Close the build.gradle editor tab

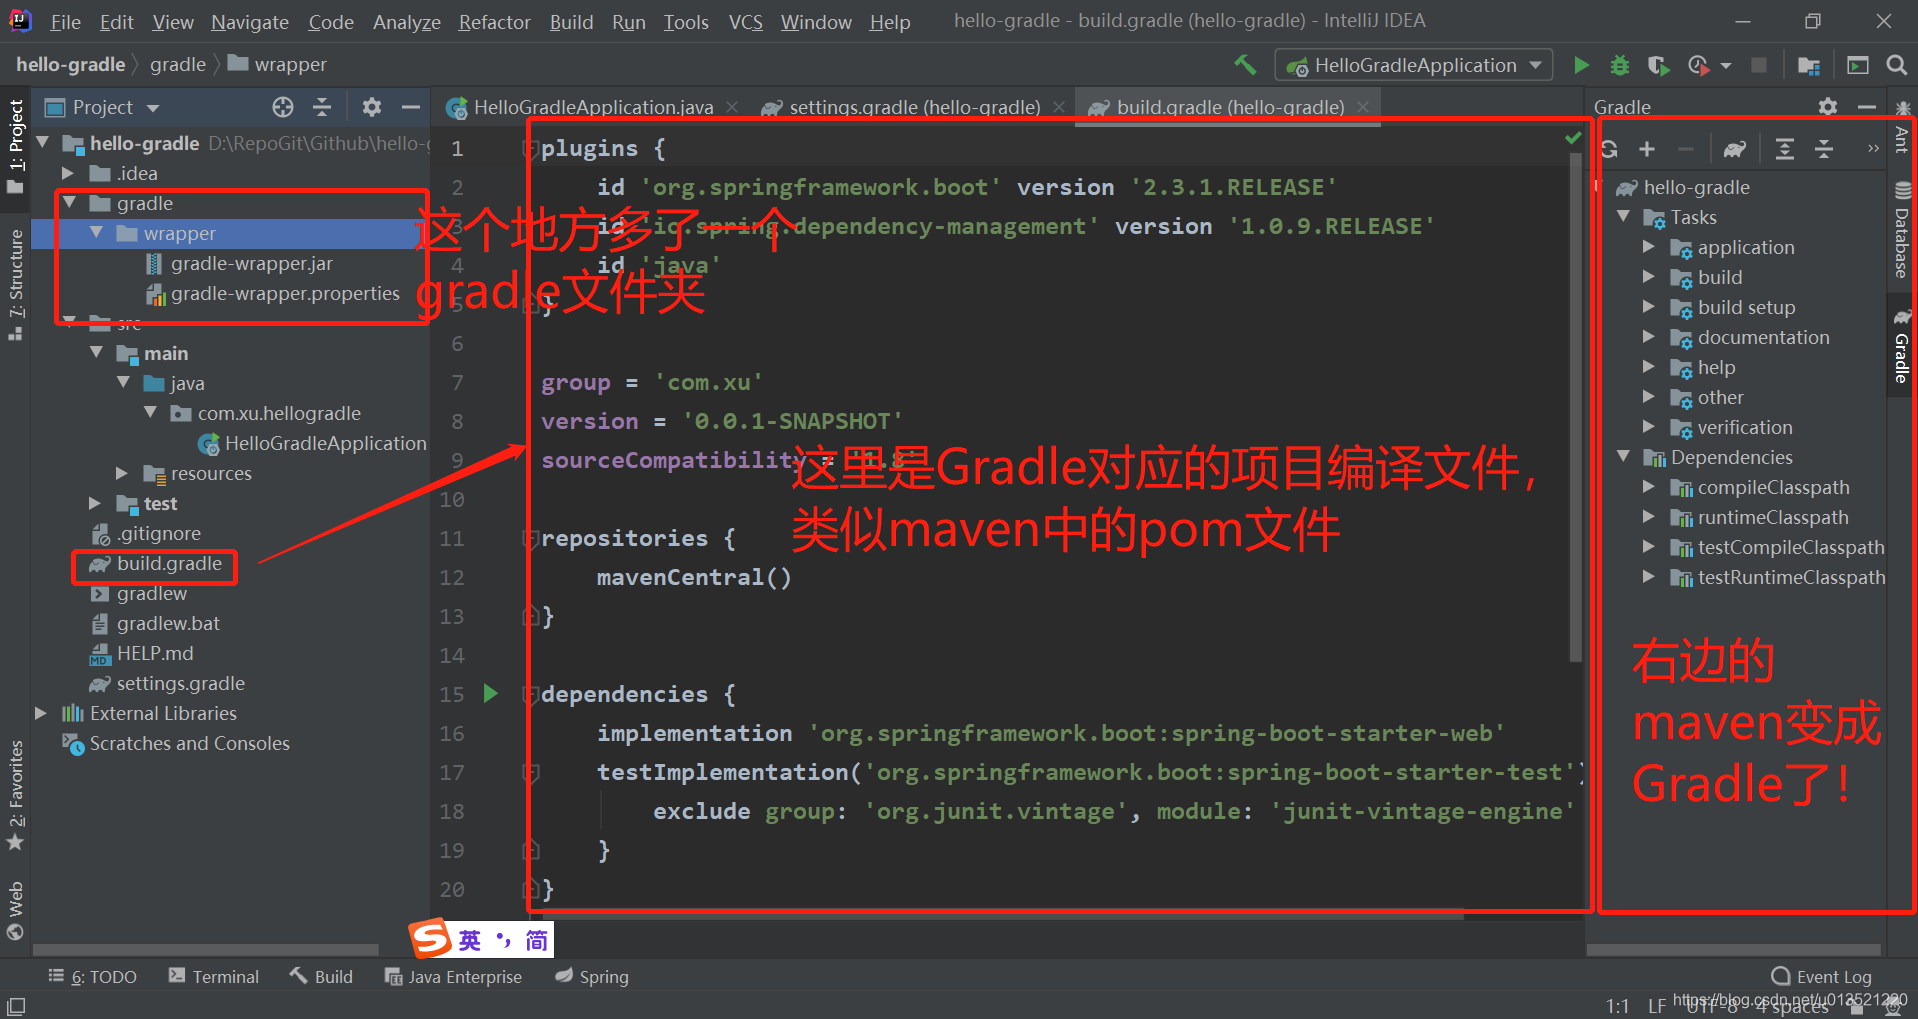pyautogui.click(x=1363, y=107)
